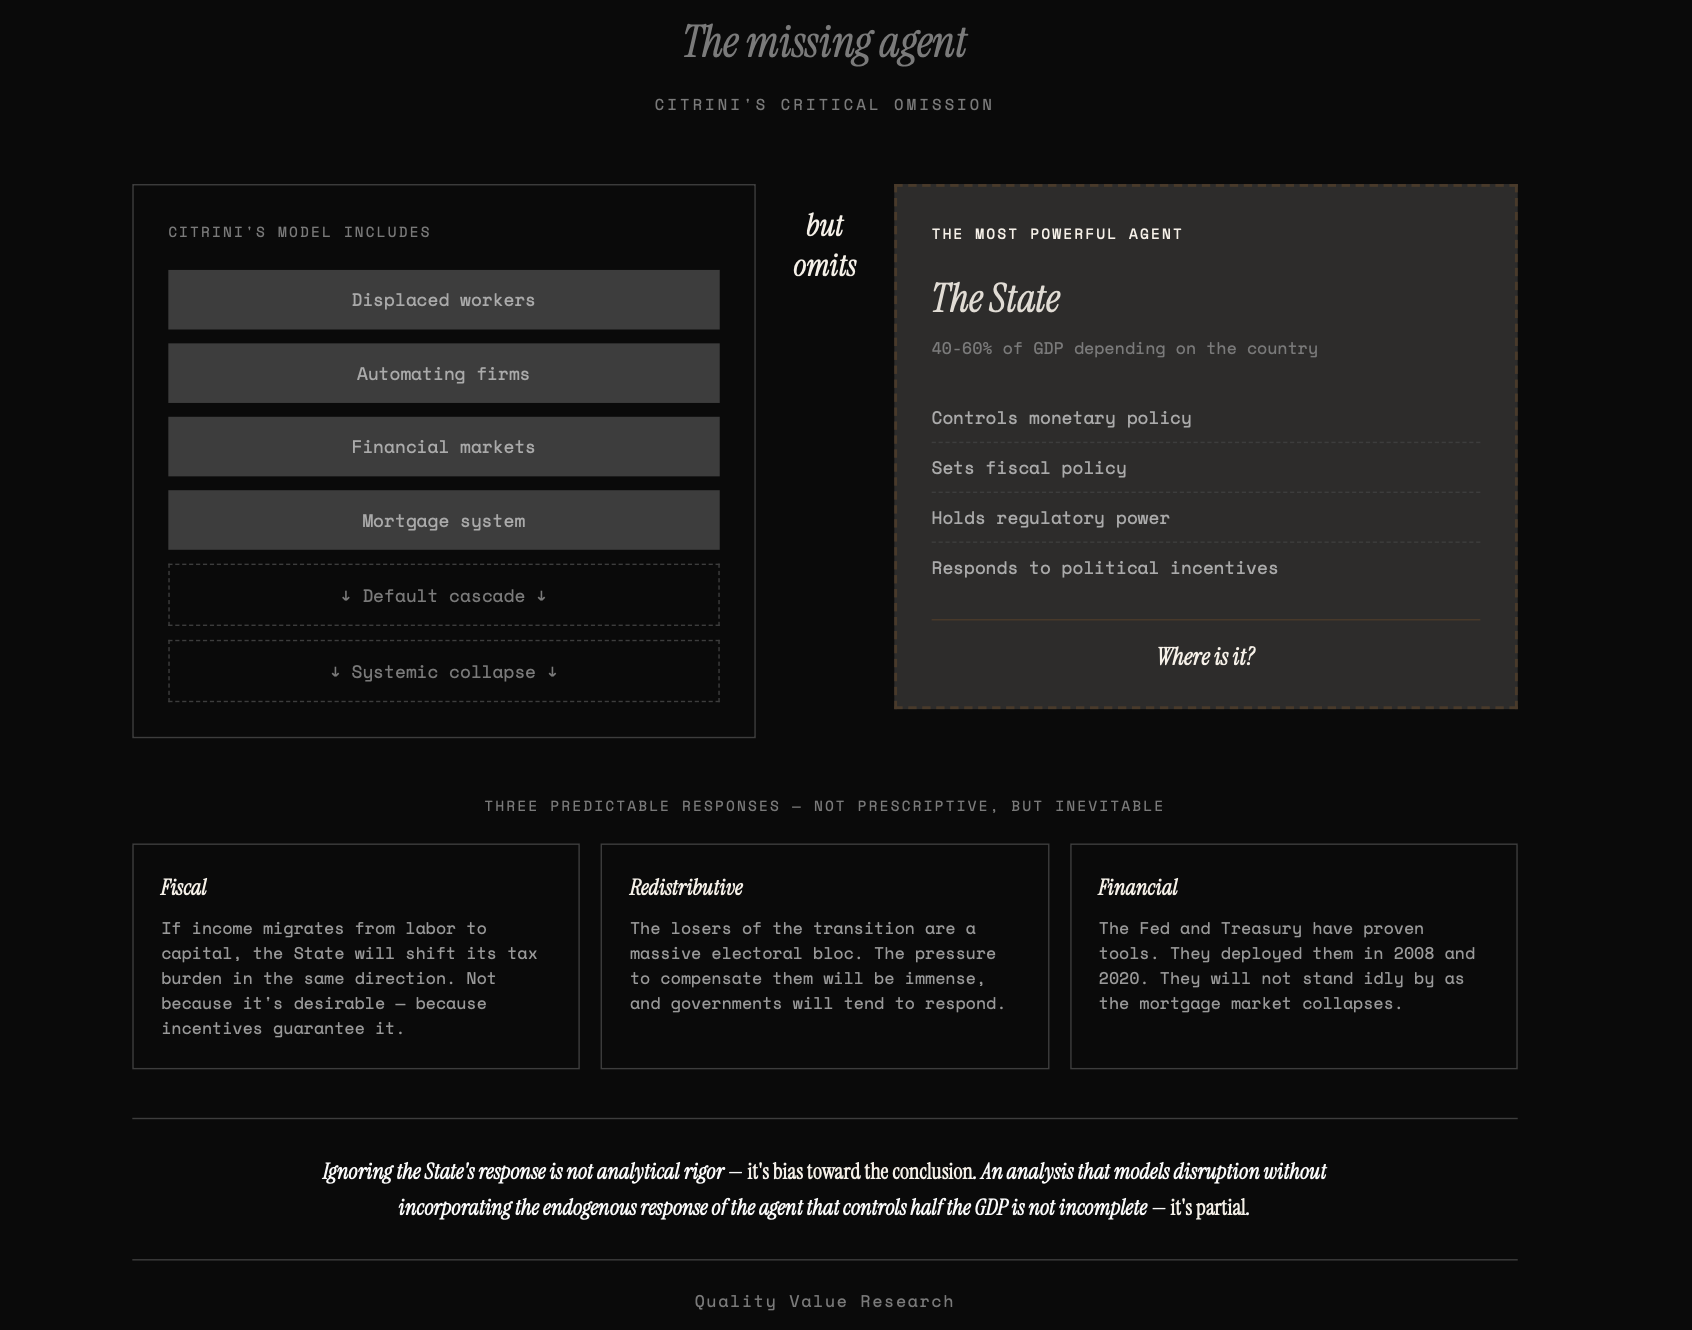Click the "but omits" connector text

(825, 245)
